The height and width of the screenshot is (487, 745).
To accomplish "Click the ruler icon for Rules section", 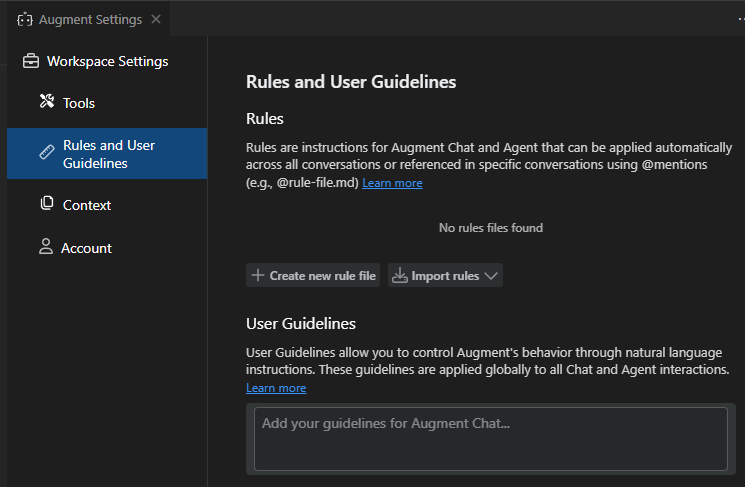I will pos(46,153).
